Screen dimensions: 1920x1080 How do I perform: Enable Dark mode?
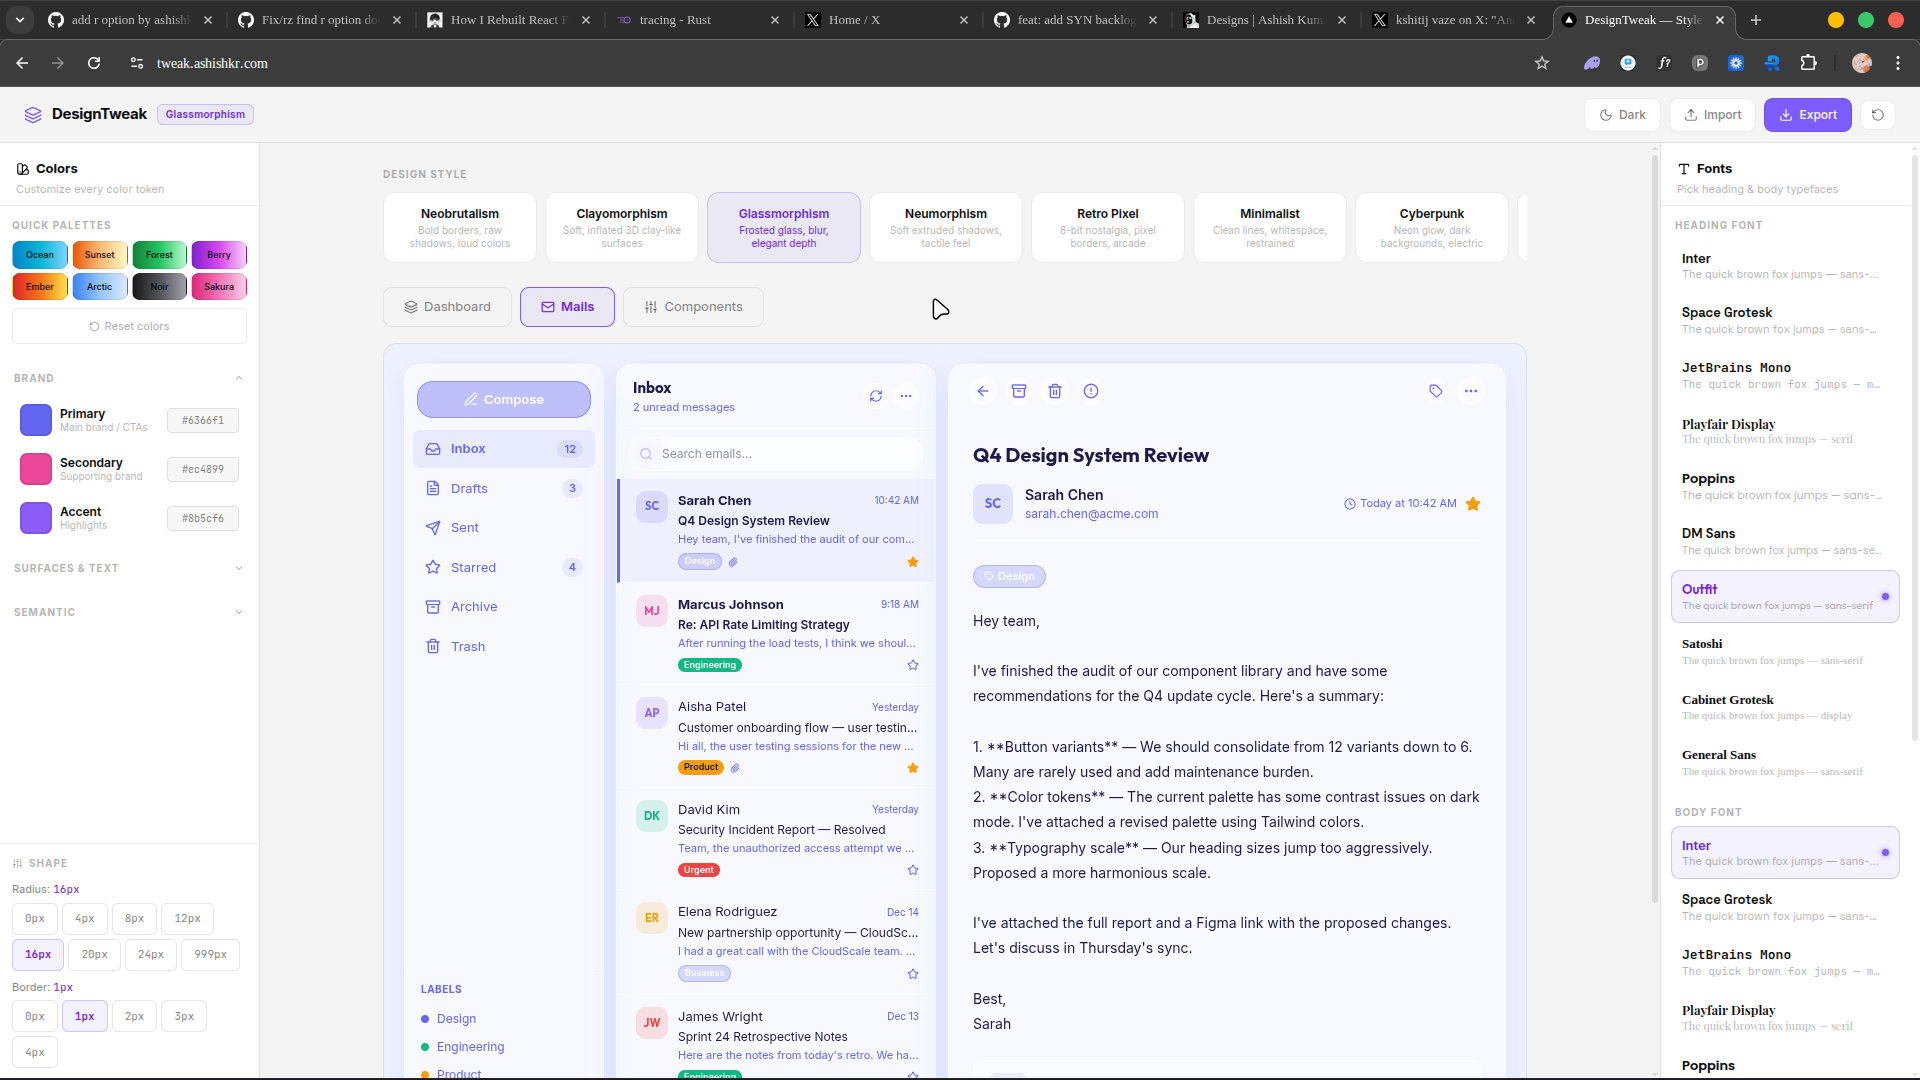coord(1622,114)
